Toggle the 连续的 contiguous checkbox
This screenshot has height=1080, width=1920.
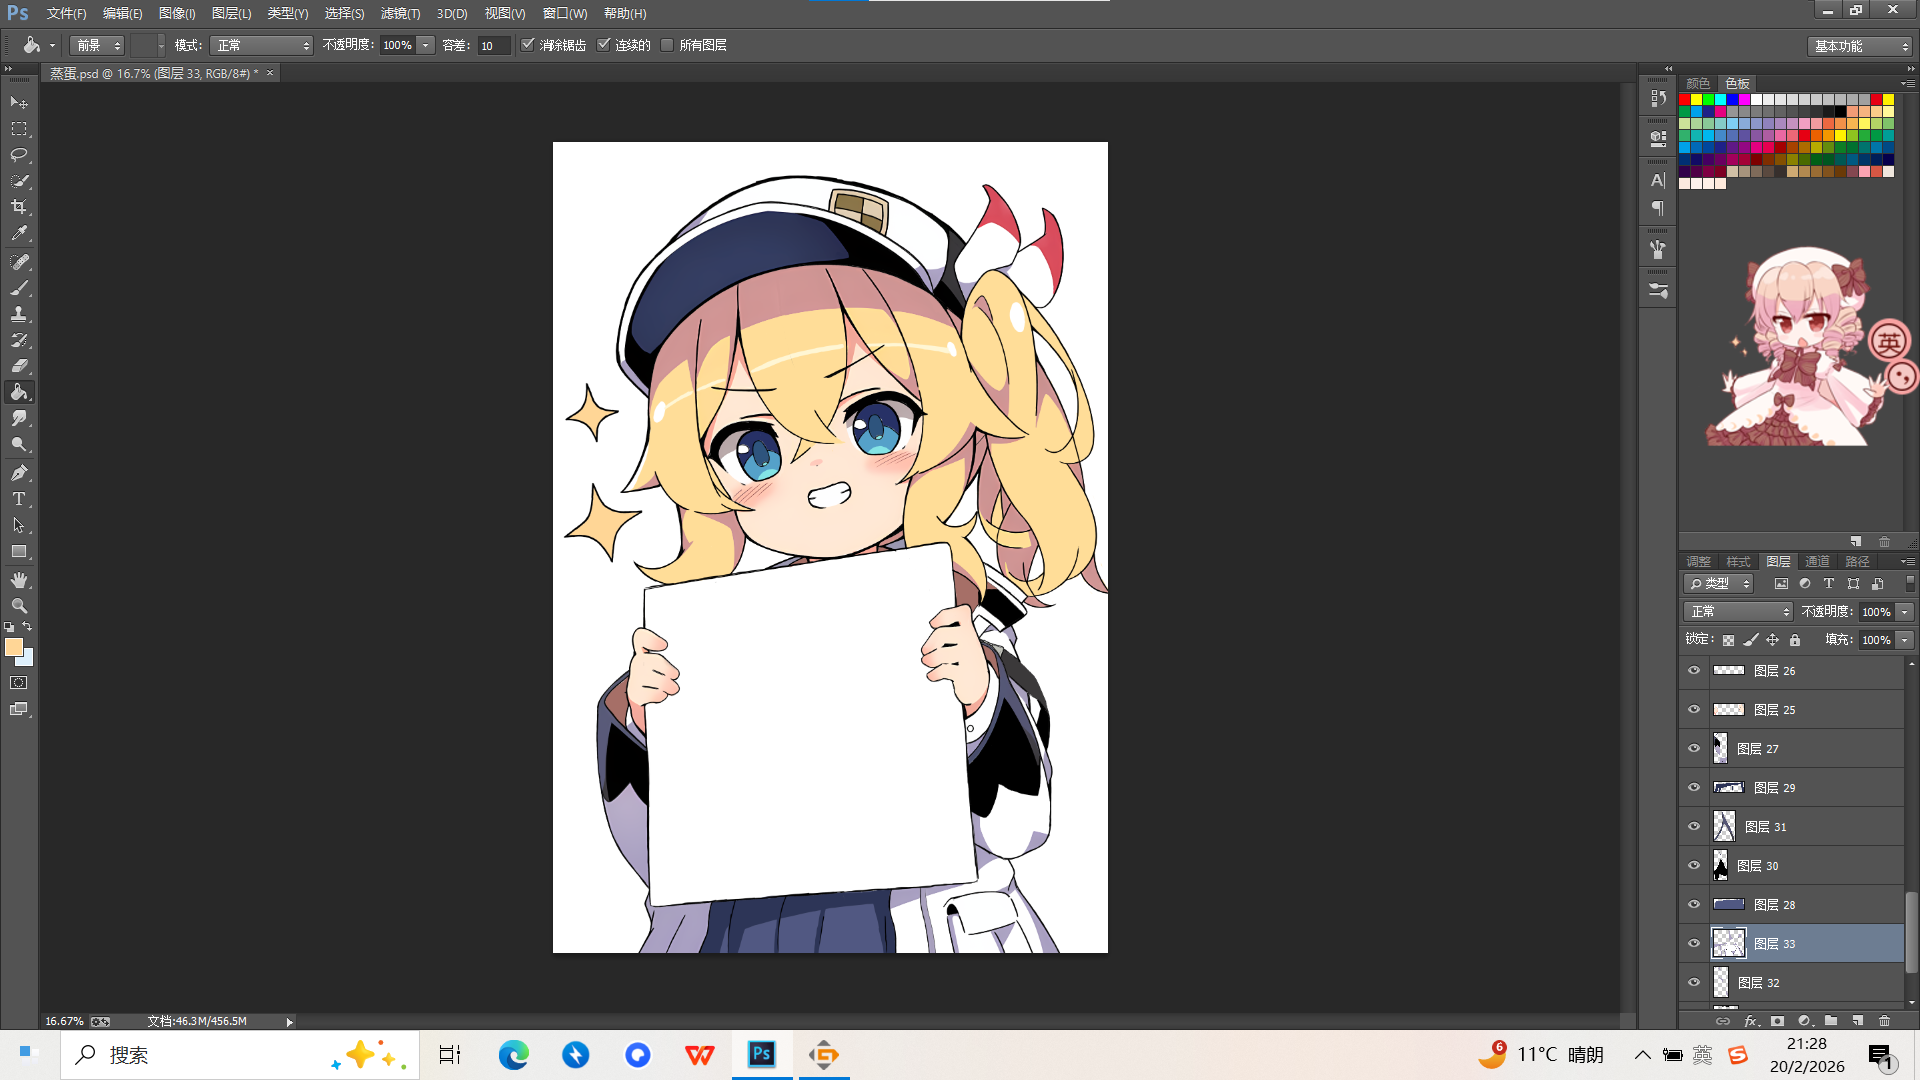point(603,45)
